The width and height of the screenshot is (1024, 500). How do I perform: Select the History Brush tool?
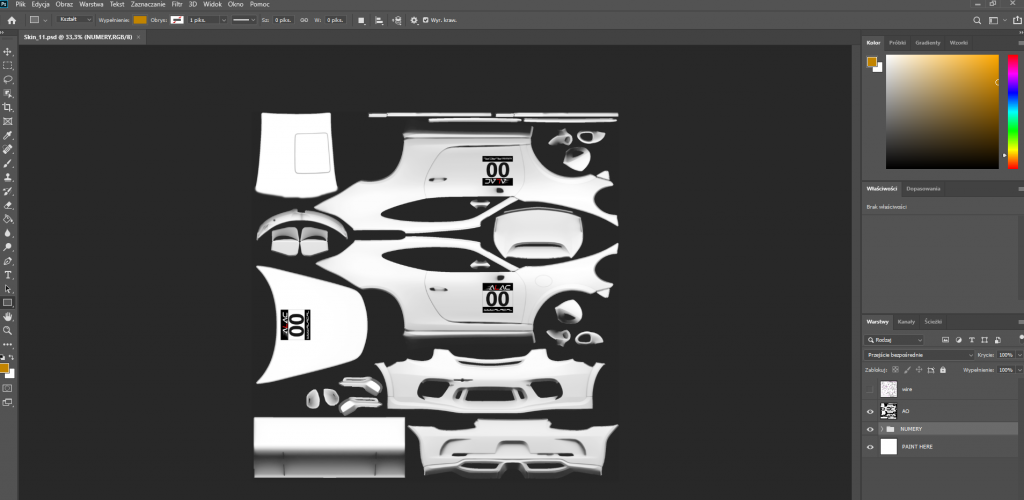pos(8,191)
